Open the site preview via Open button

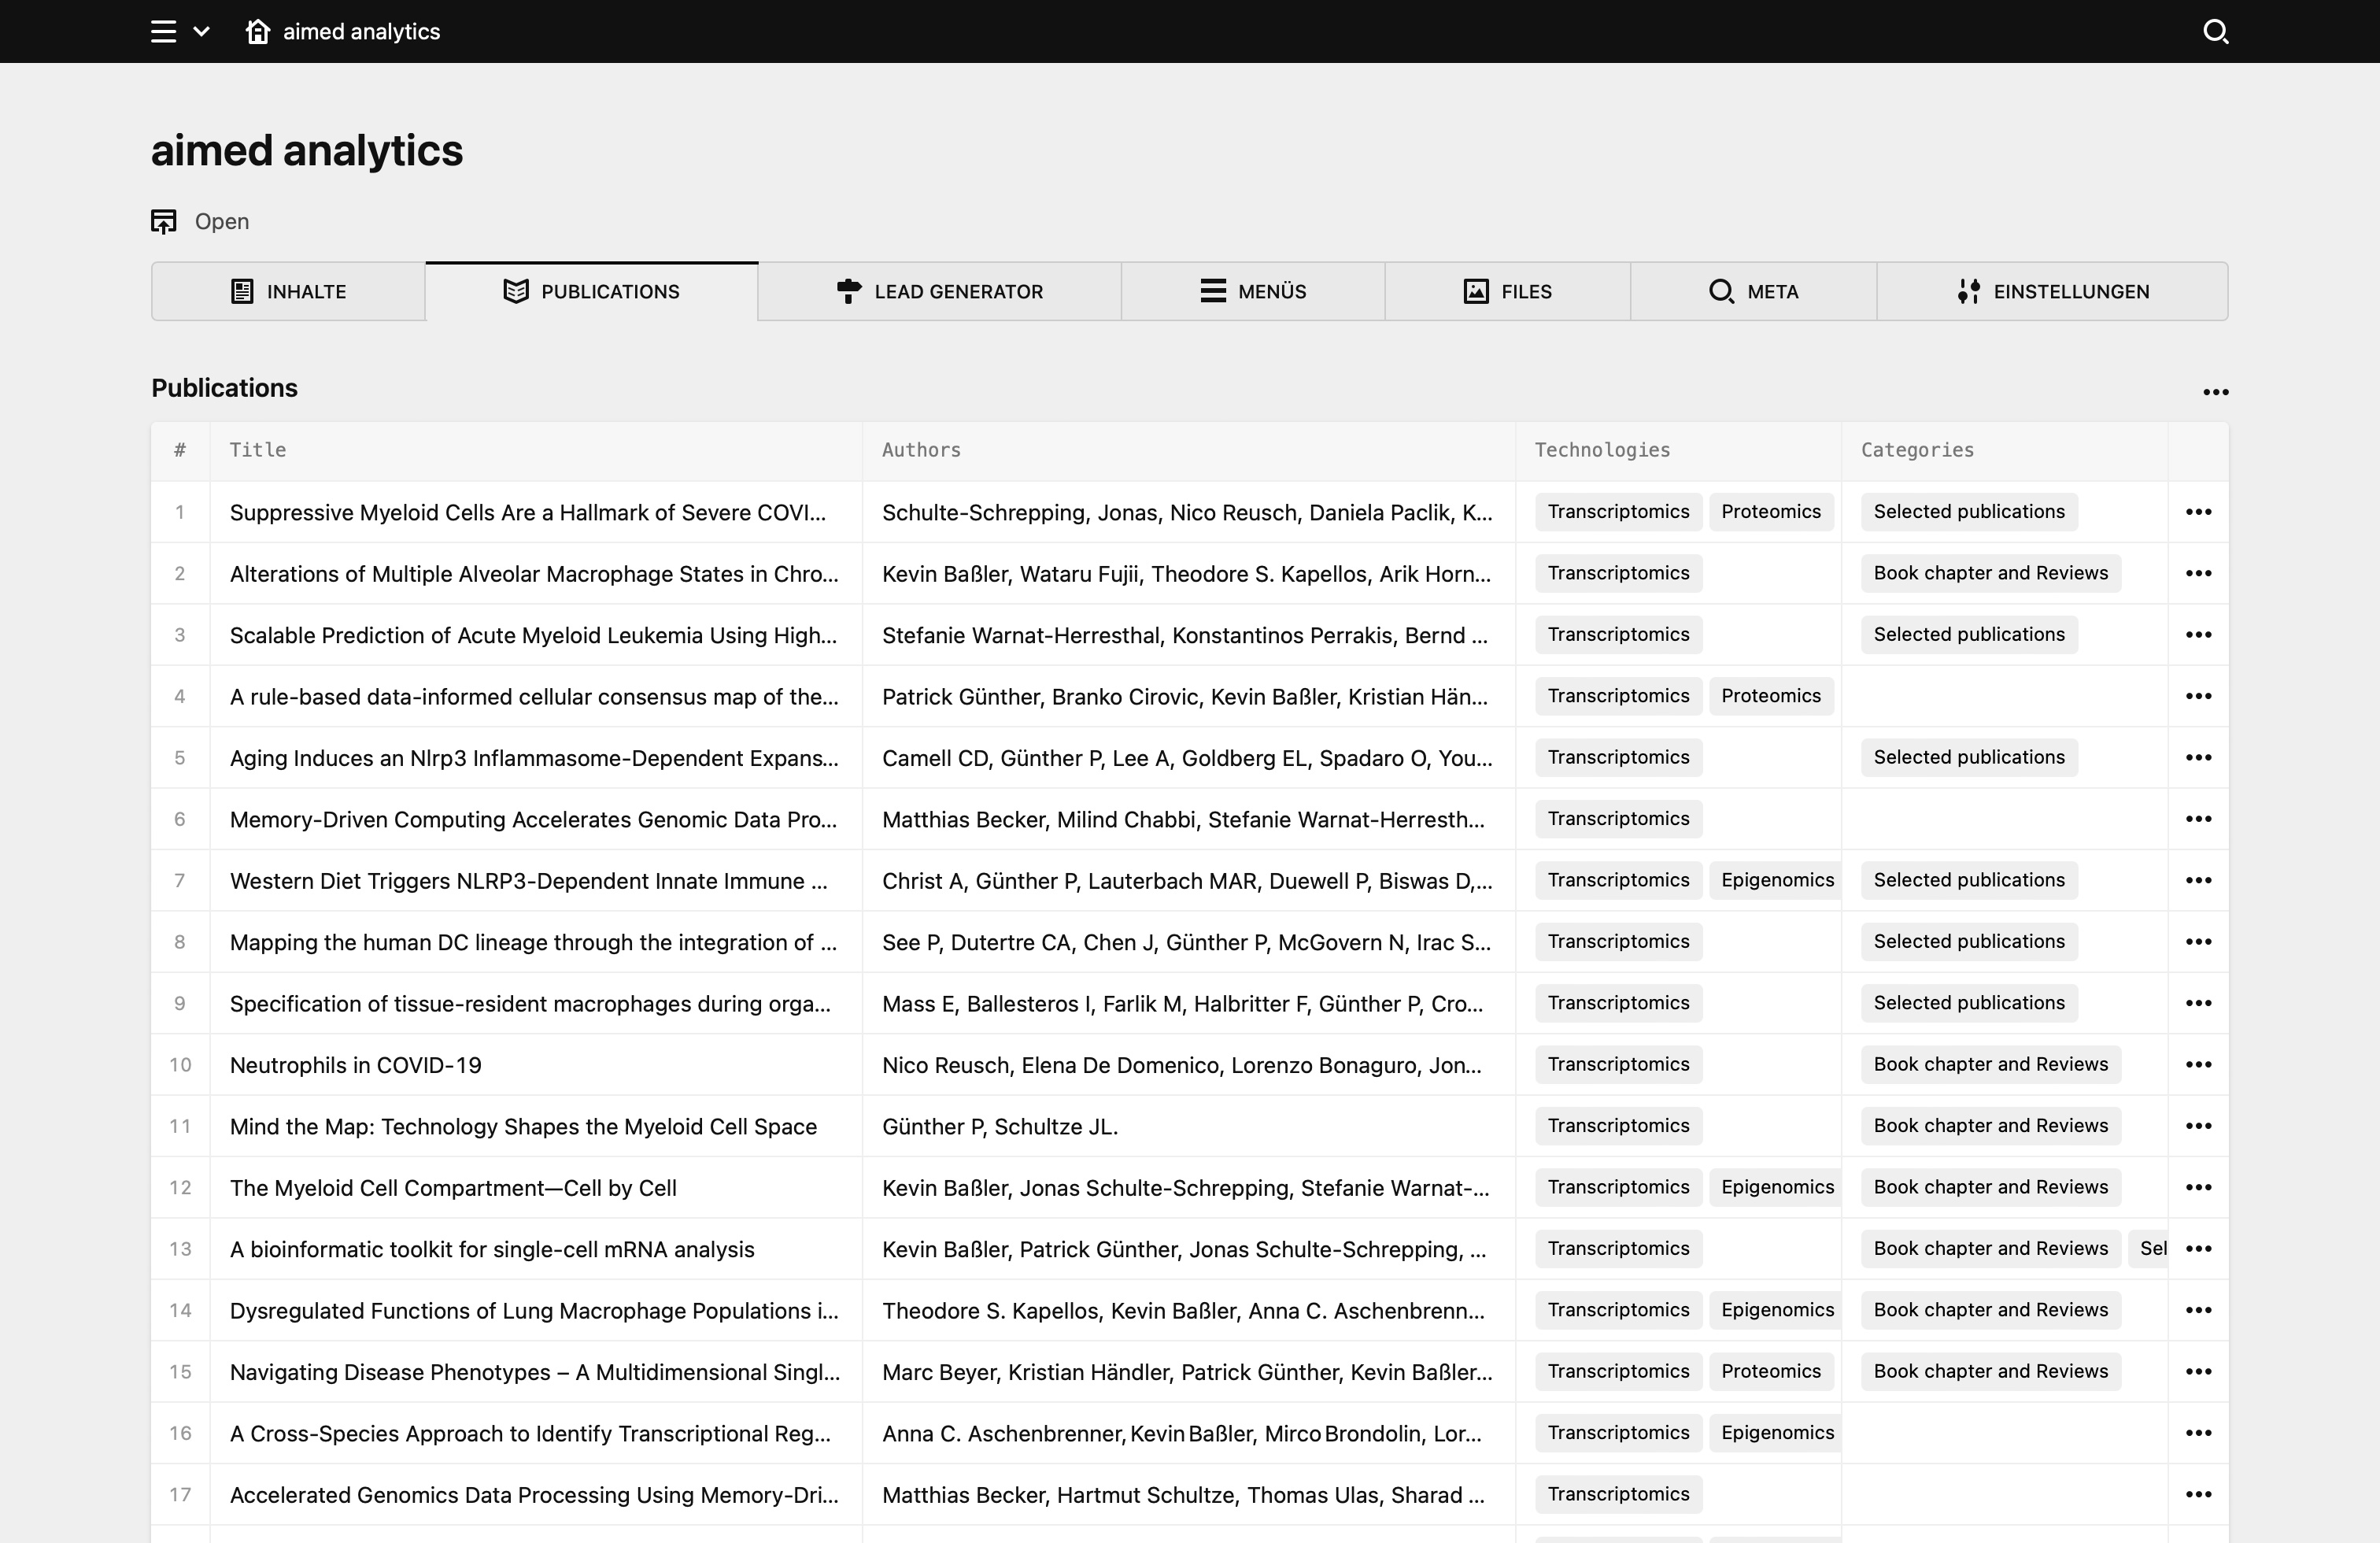(x=200, y=221)
